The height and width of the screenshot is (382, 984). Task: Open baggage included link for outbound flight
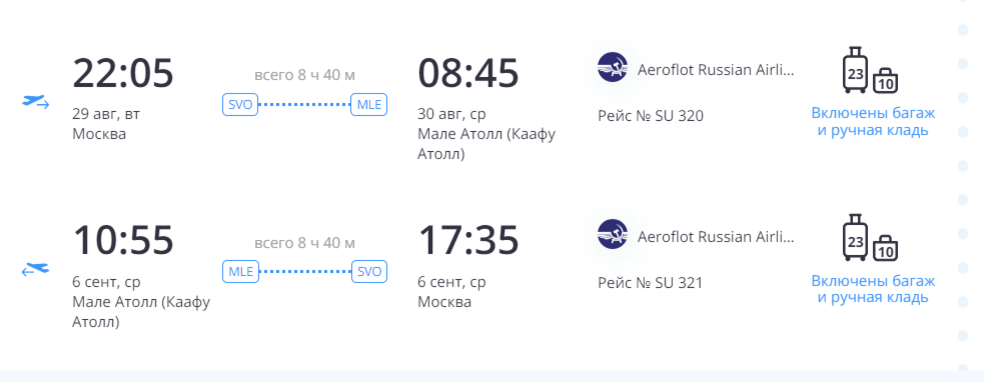pyautogui.click(x=873, y=122)
